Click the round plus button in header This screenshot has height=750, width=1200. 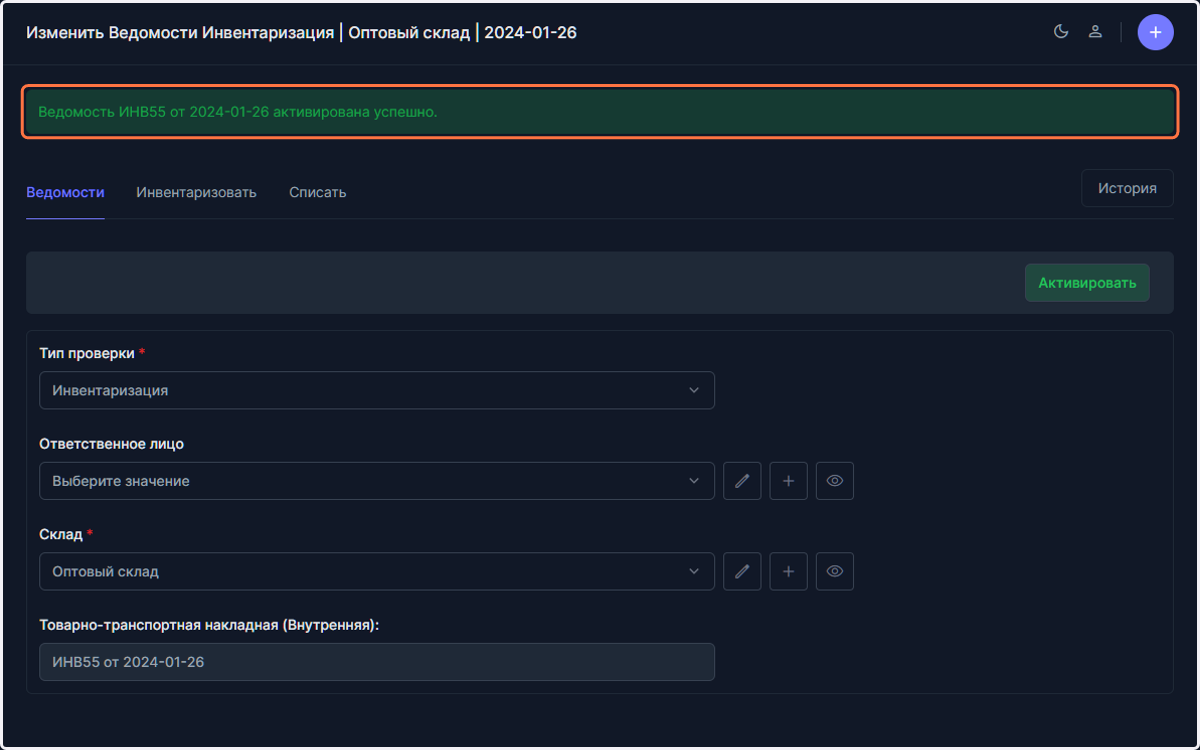click(1155, 33)
